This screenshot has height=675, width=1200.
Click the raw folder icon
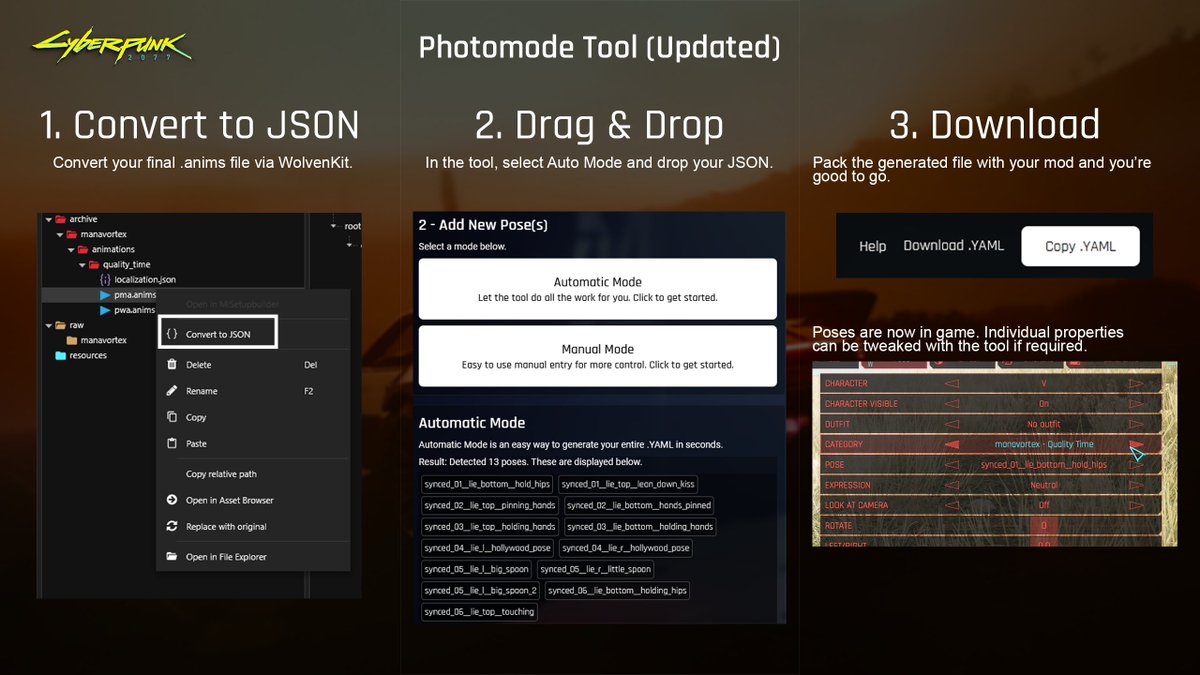(60, 325)
